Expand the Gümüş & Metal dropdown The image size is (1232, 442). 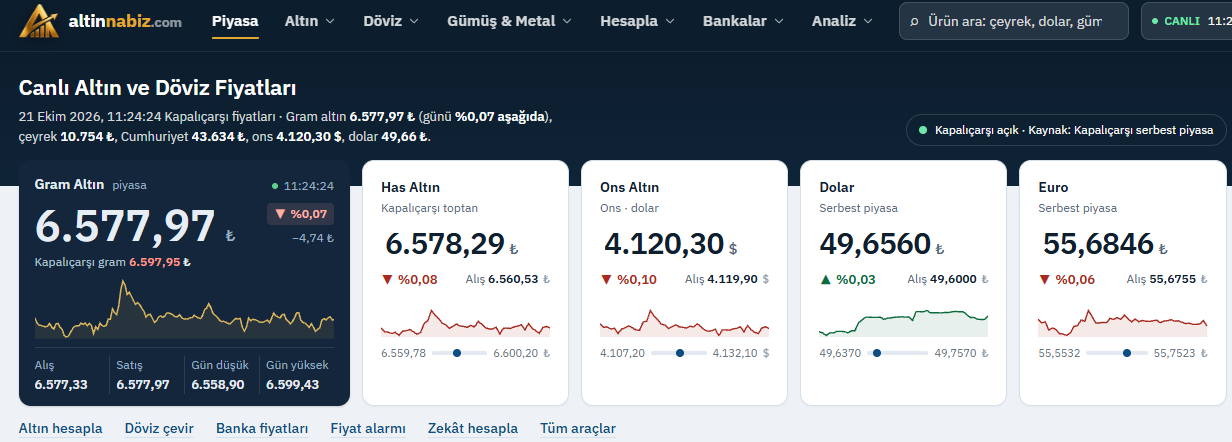(x=510, y=21)
